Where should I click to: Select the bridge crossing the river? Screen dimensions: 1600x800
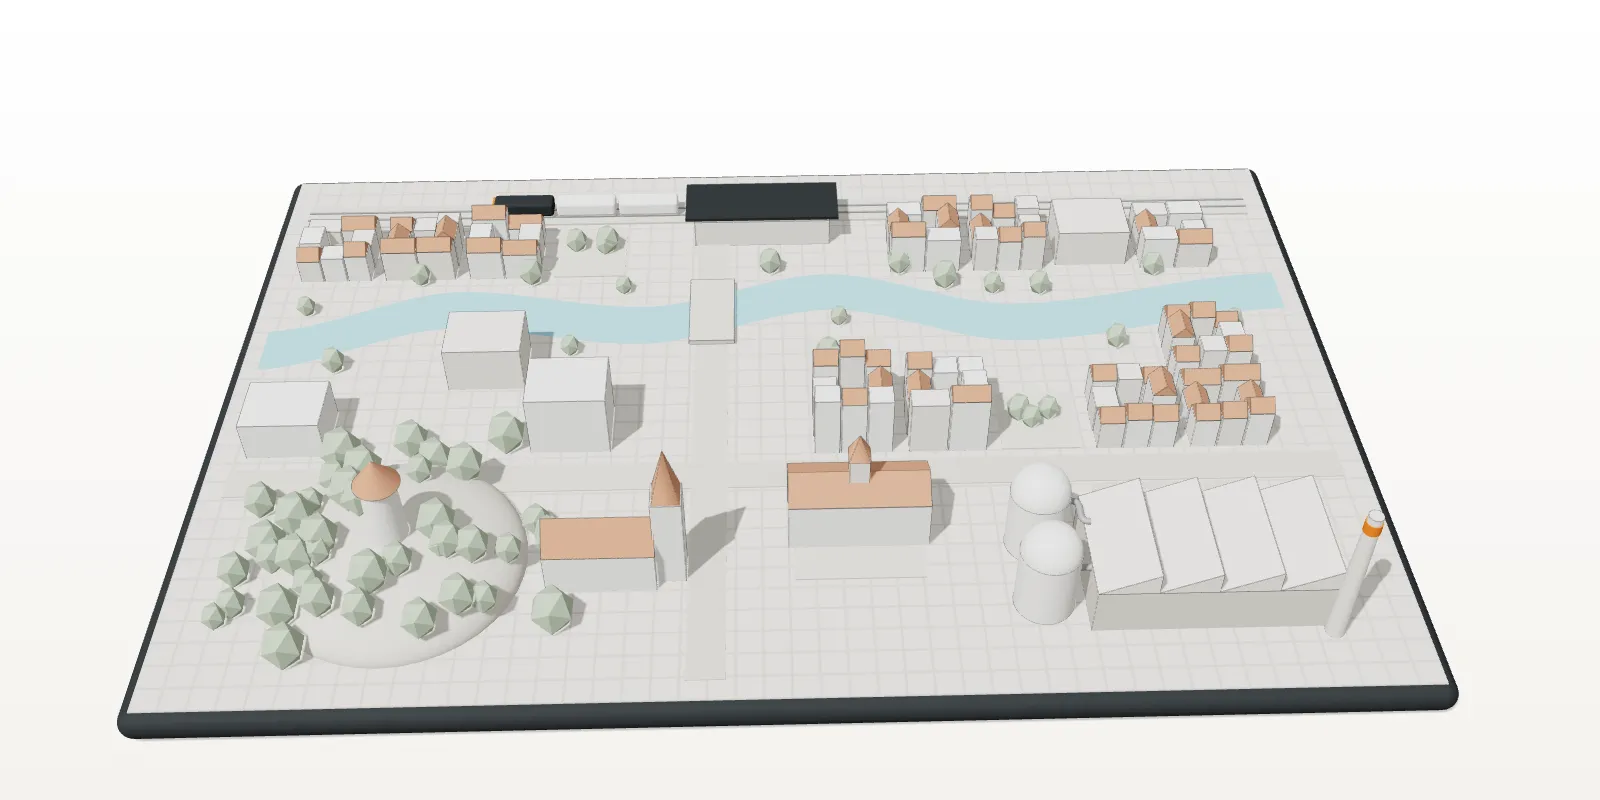coord(714,311)
